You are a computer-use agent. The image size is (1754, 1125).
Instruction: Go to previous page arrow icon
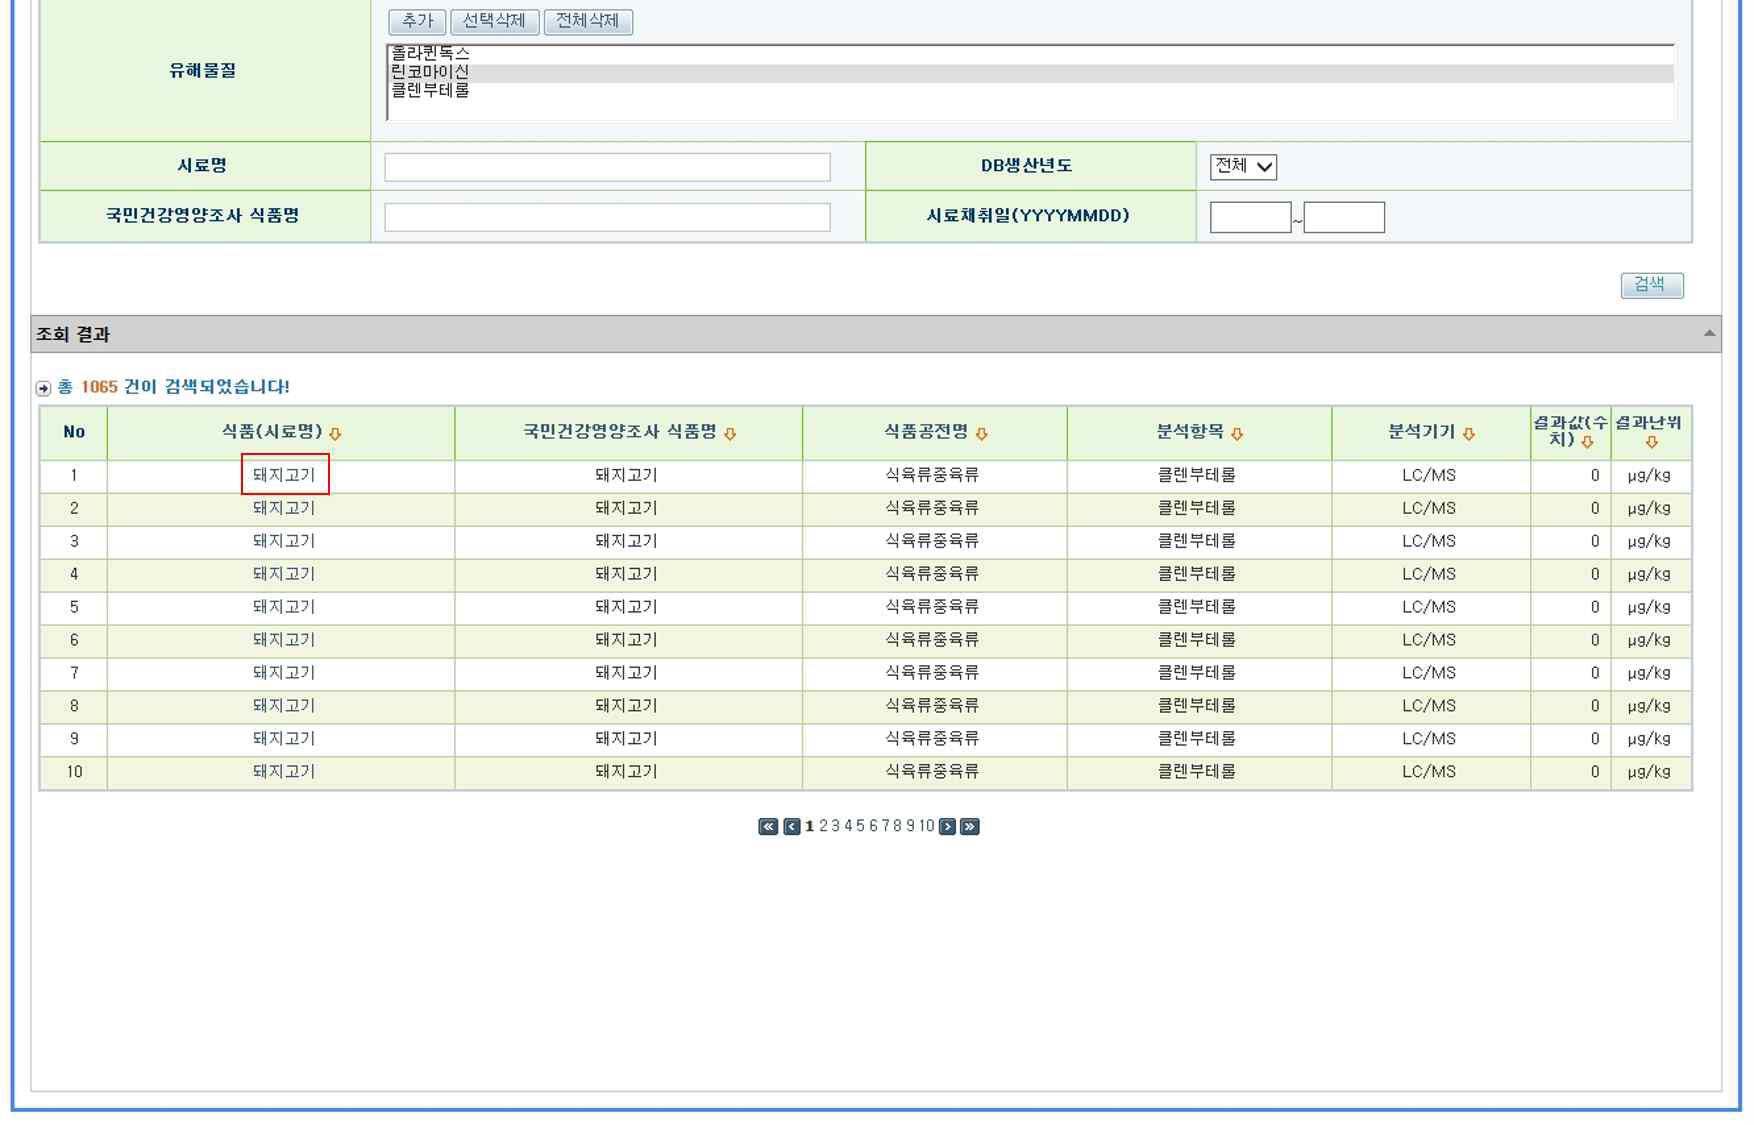click(792, 826)
